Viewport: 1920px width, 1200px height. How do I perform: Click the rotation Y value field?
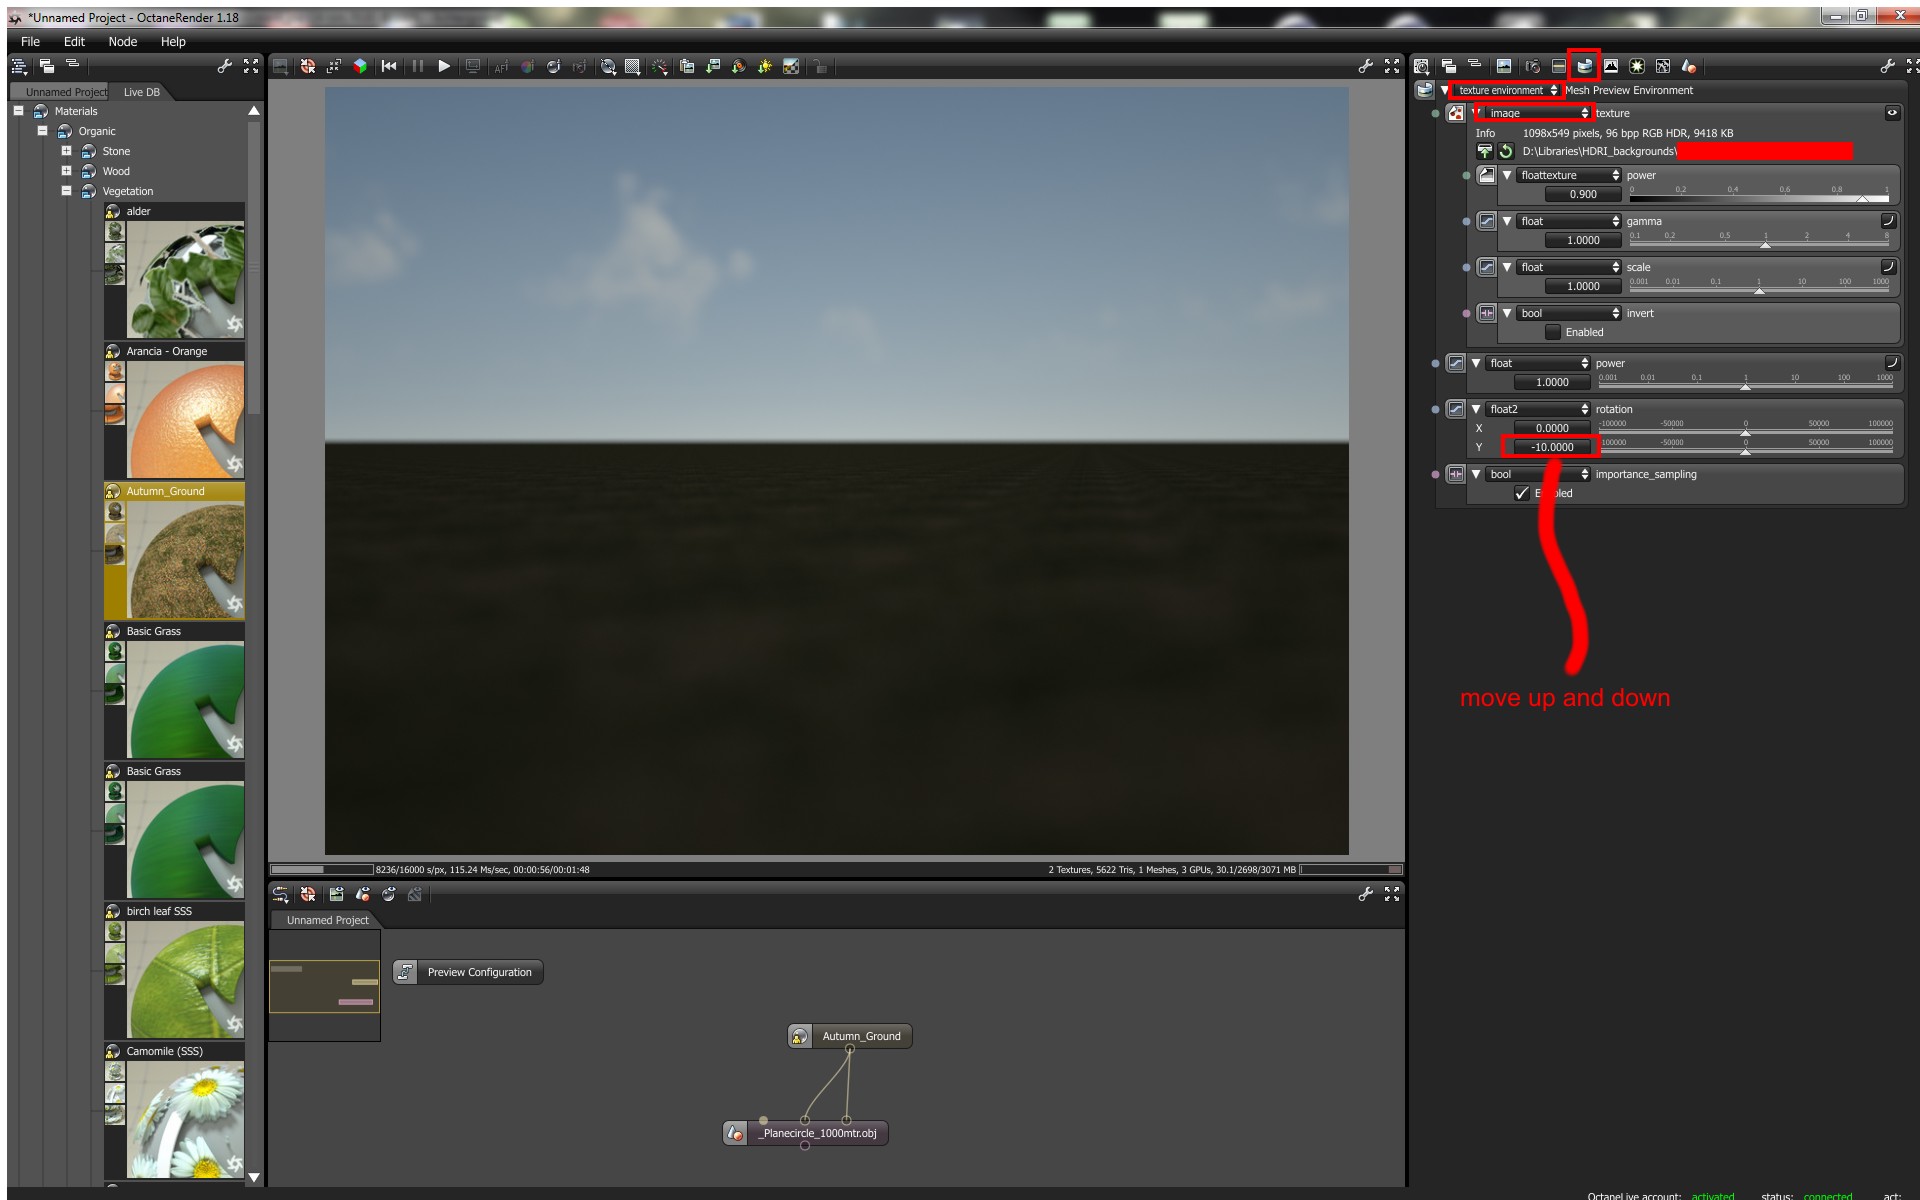coord(1552,447)
